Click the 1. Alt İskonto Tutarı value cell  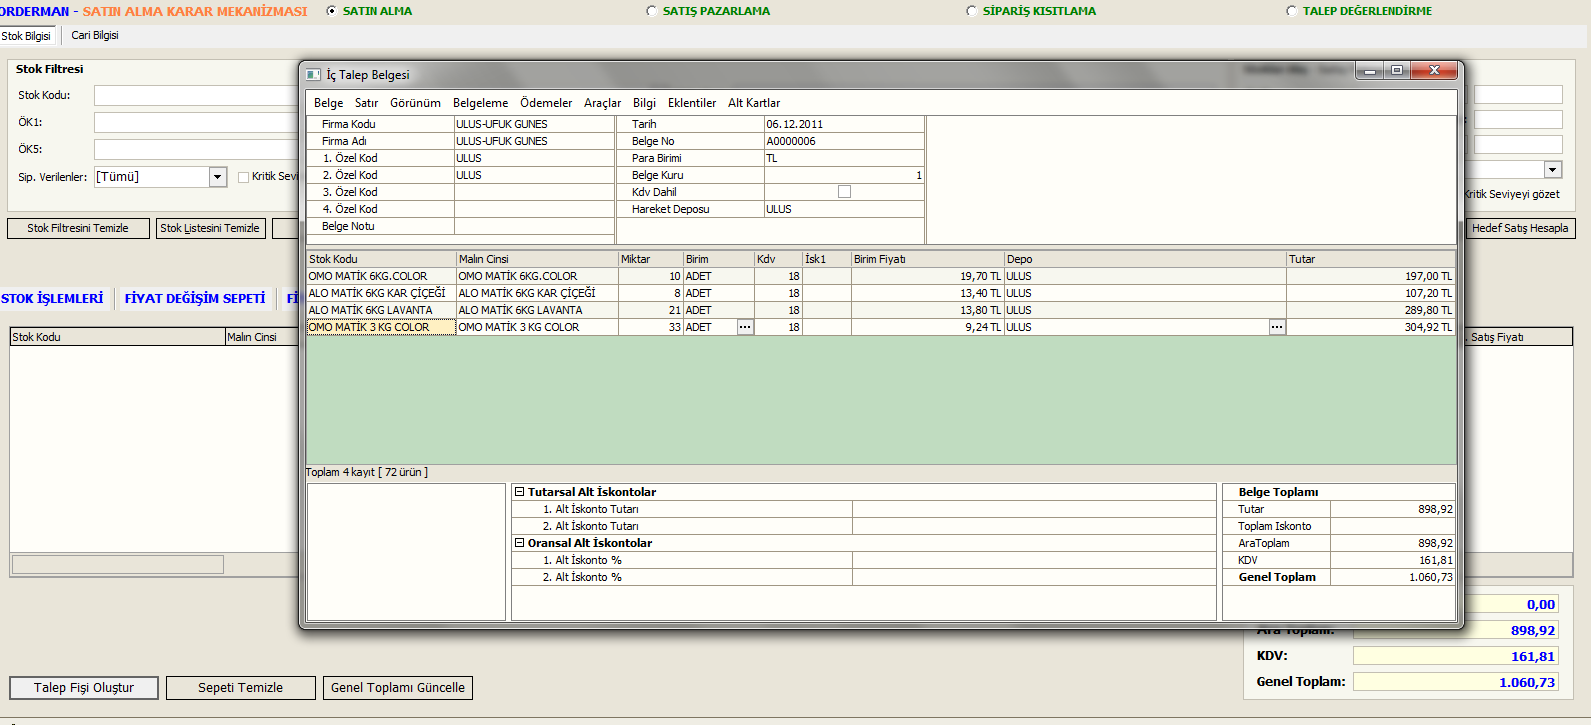coord(1034,509)
